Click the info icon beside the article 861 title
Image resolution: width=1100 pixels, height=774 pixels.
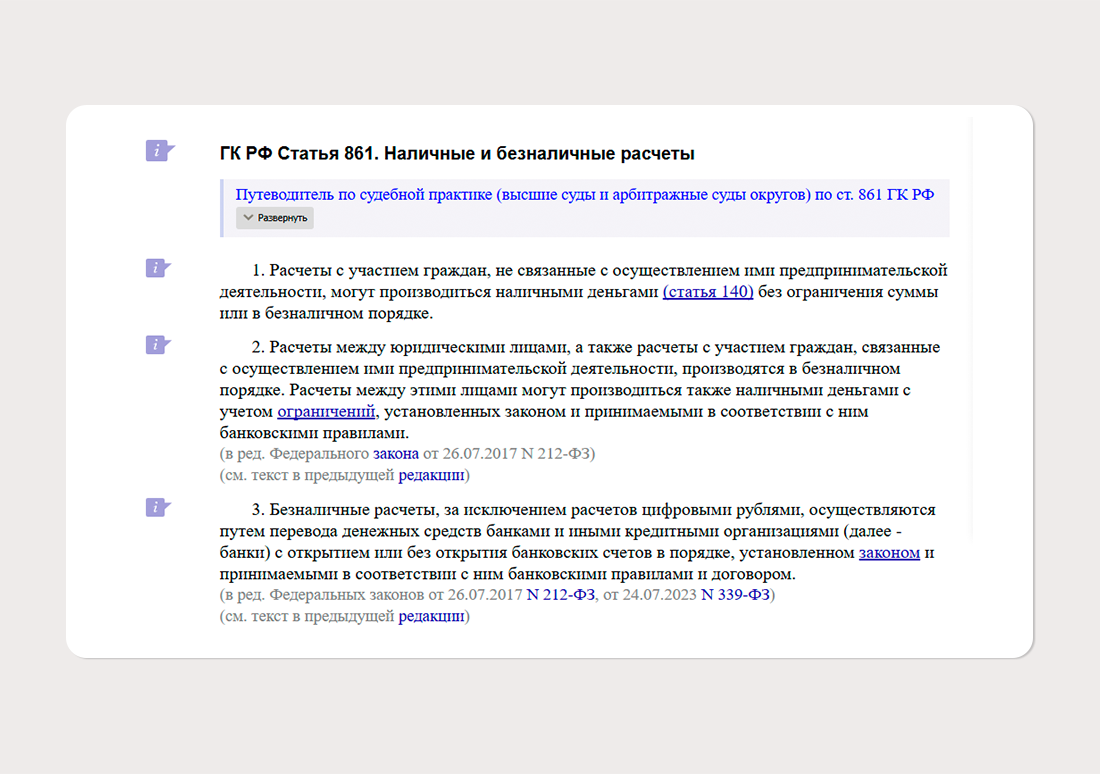tap(159, 150)
